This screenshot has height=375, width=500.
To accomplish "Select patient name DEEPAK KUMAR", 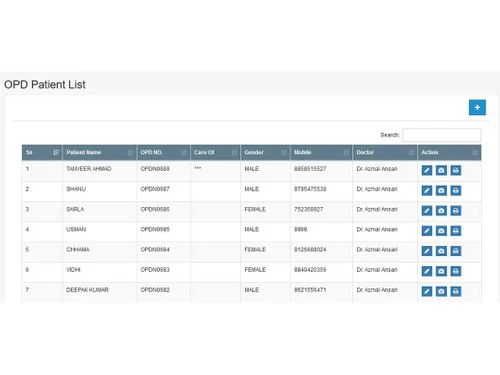I will click(87, 290).
